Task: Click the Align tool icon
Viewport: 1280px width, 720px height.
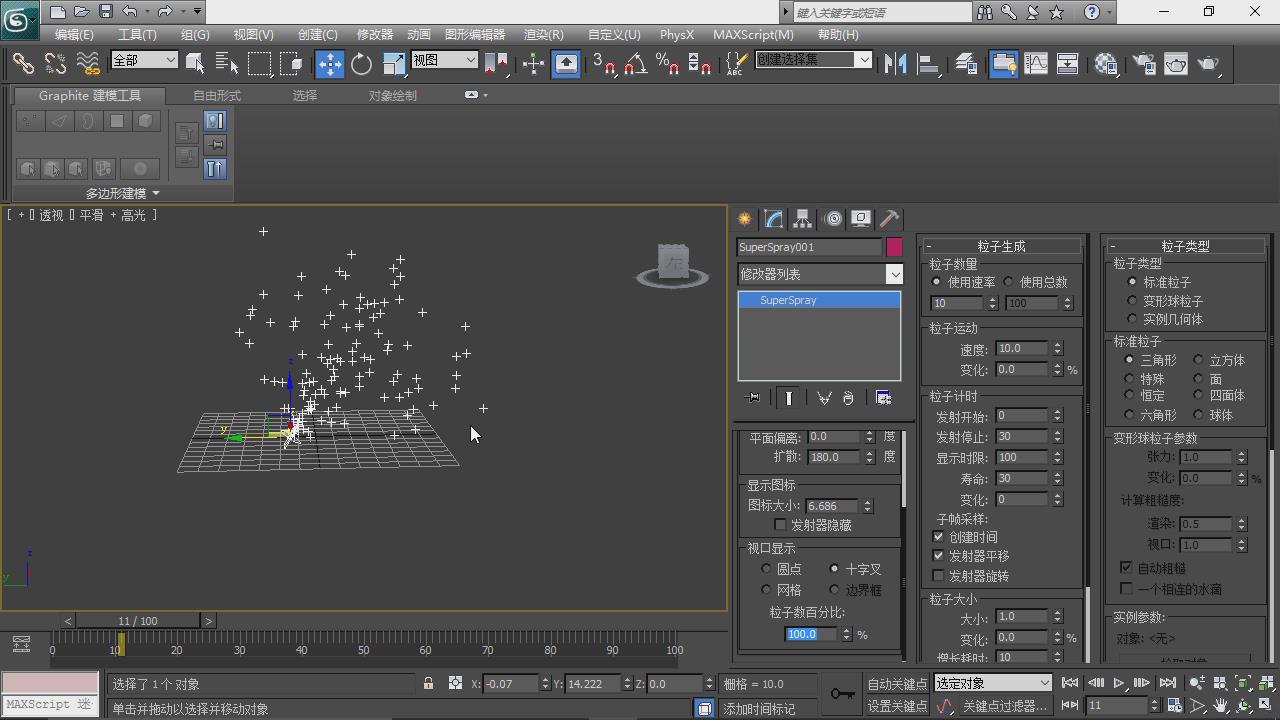Action: pos(927,63)
